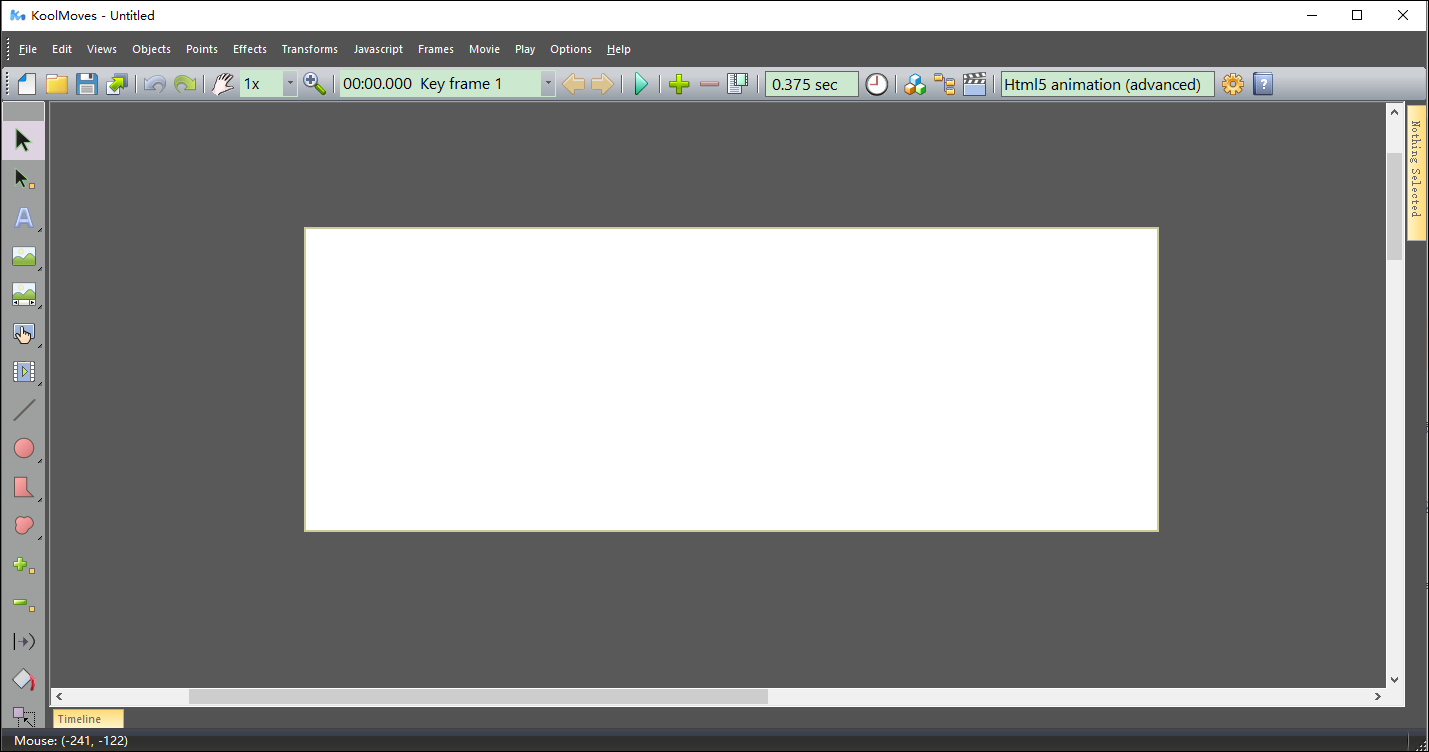1429x752 pixels.
Task: Open the Edit menu
Action: click(x=62, y=49)
